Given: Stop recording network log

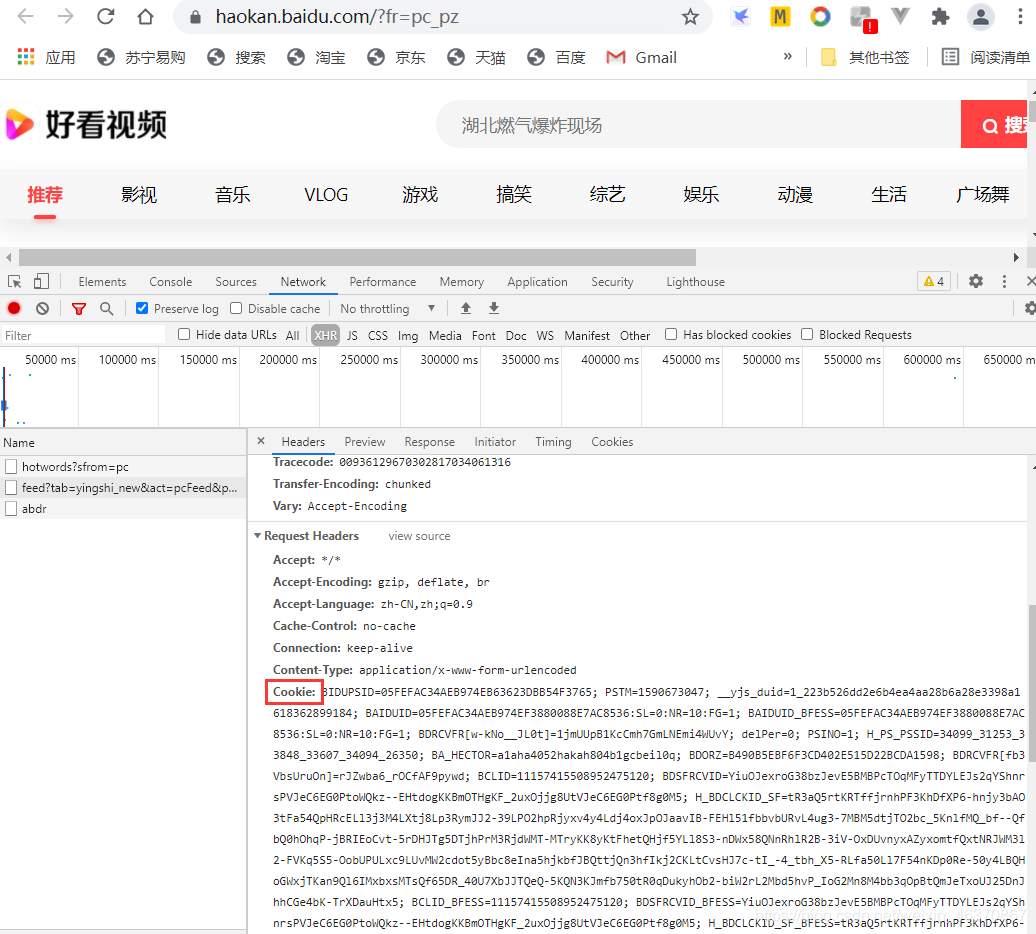Looking at the screenshot, I should pyautogui.click(x=14, y=308).
